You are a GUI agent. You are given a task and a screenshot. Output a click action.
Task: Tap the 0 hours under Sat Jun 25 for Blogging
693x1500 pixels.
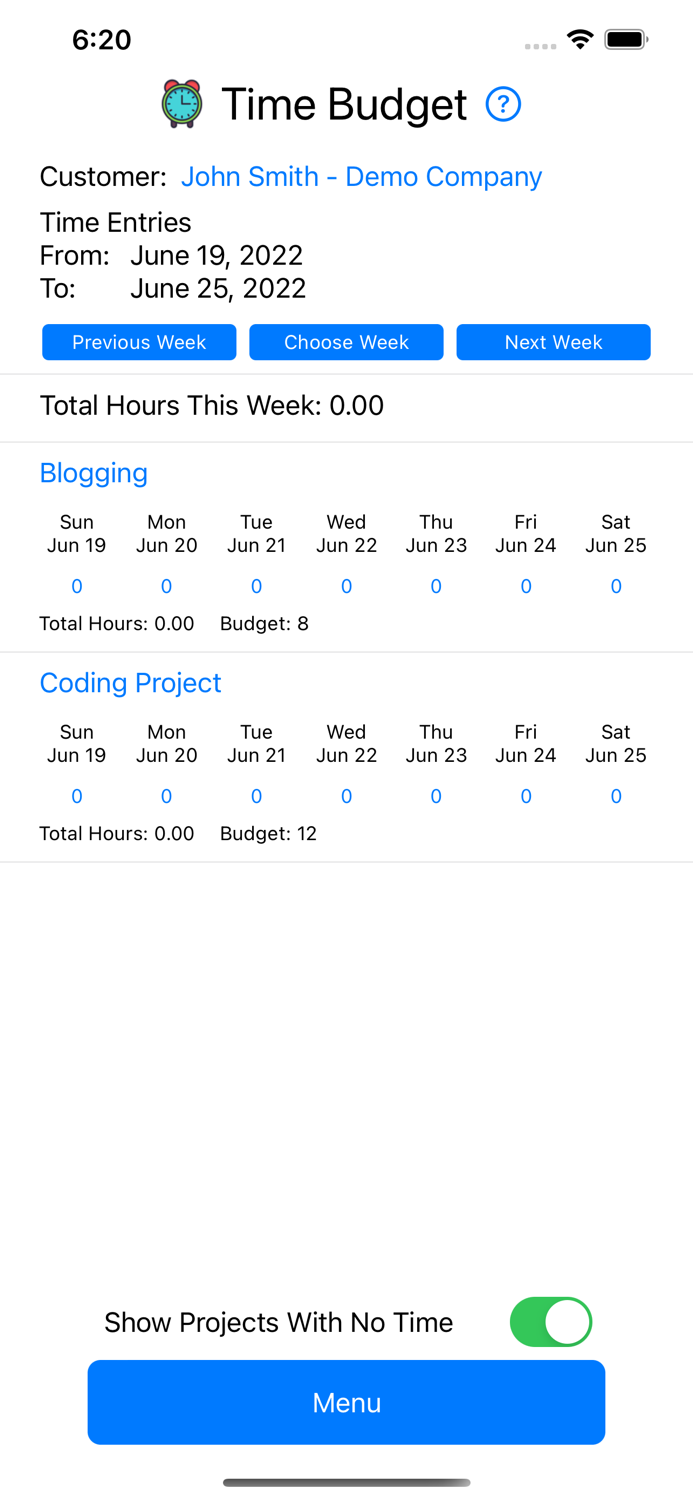pyautogui.click(x=616, y=586)
